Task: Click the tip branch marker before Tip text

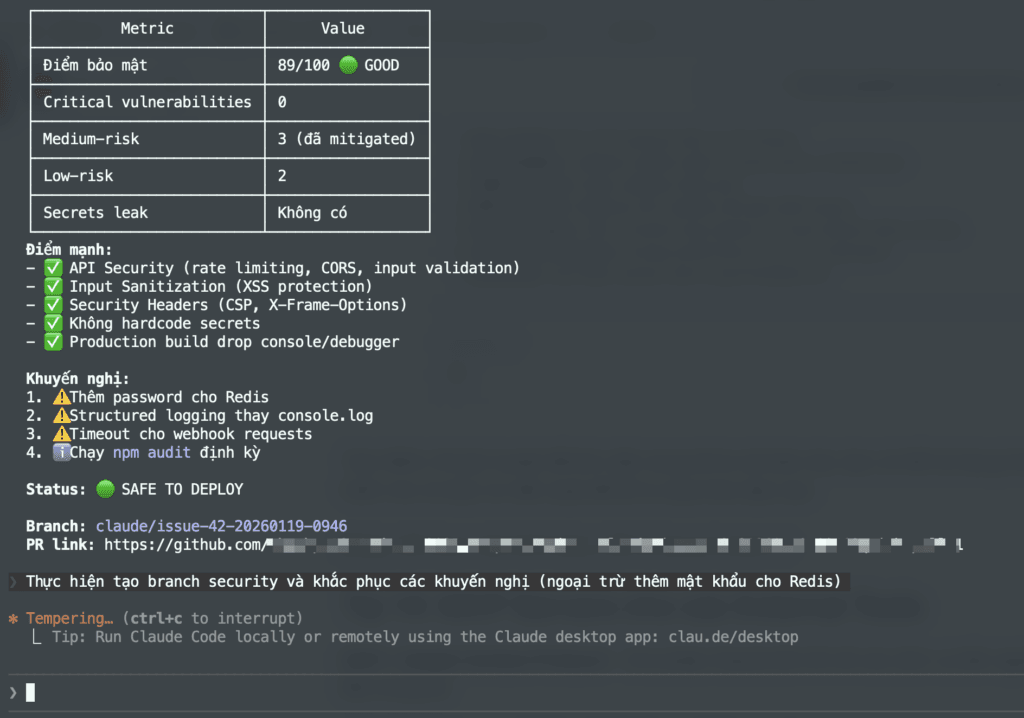Action: coord(36,637)
